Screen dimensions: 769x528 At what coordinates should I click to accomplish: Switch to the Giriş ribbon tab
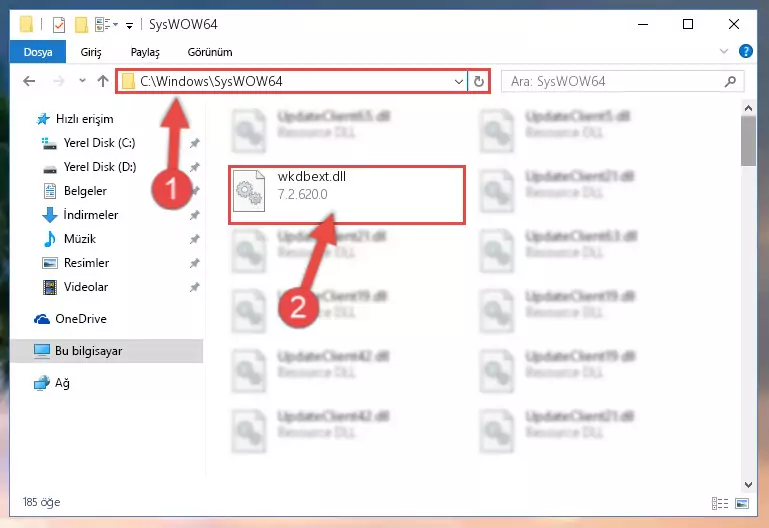(x=91, y=52)
